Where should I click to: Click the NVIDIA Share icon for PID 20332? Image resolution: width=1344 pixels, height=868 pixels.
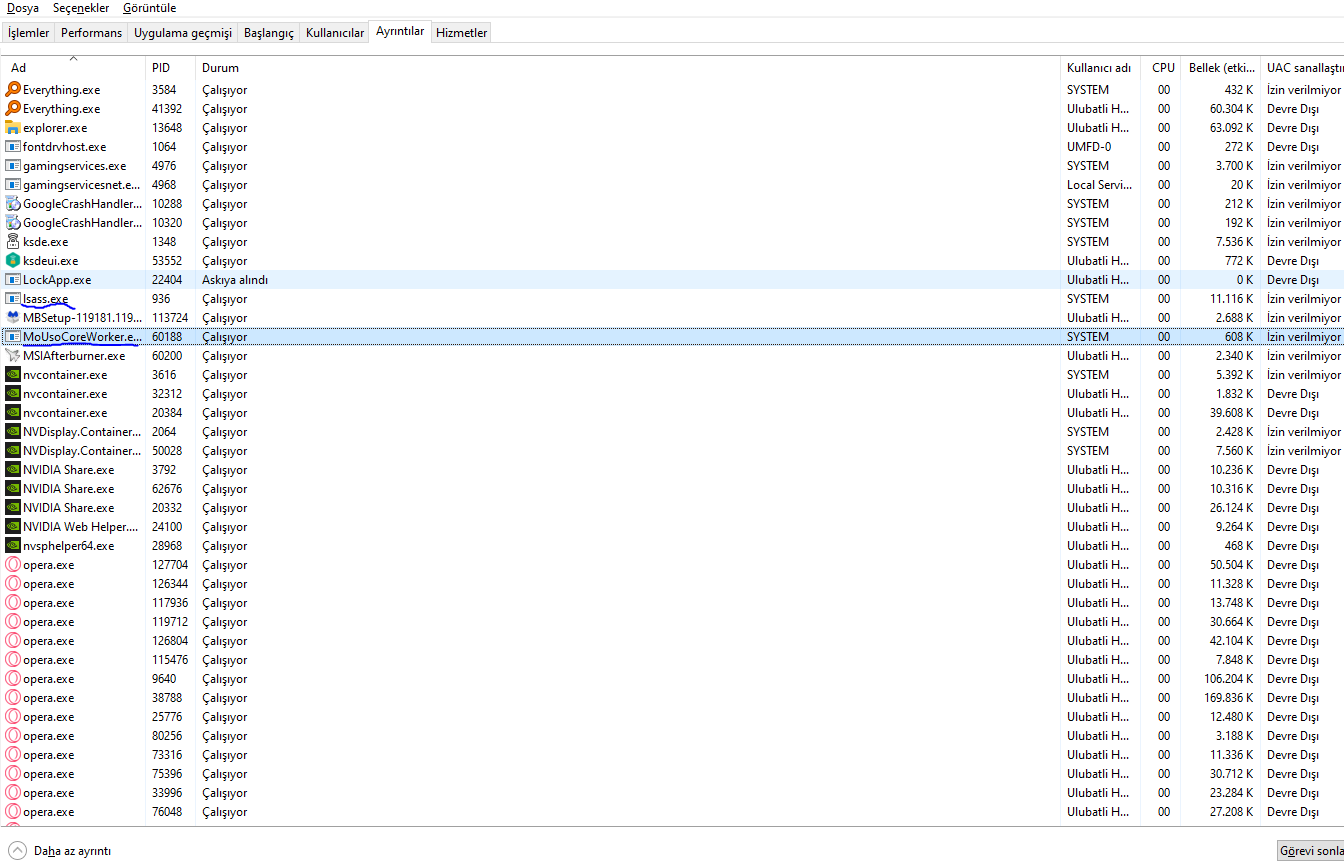[x=13, y=507]
